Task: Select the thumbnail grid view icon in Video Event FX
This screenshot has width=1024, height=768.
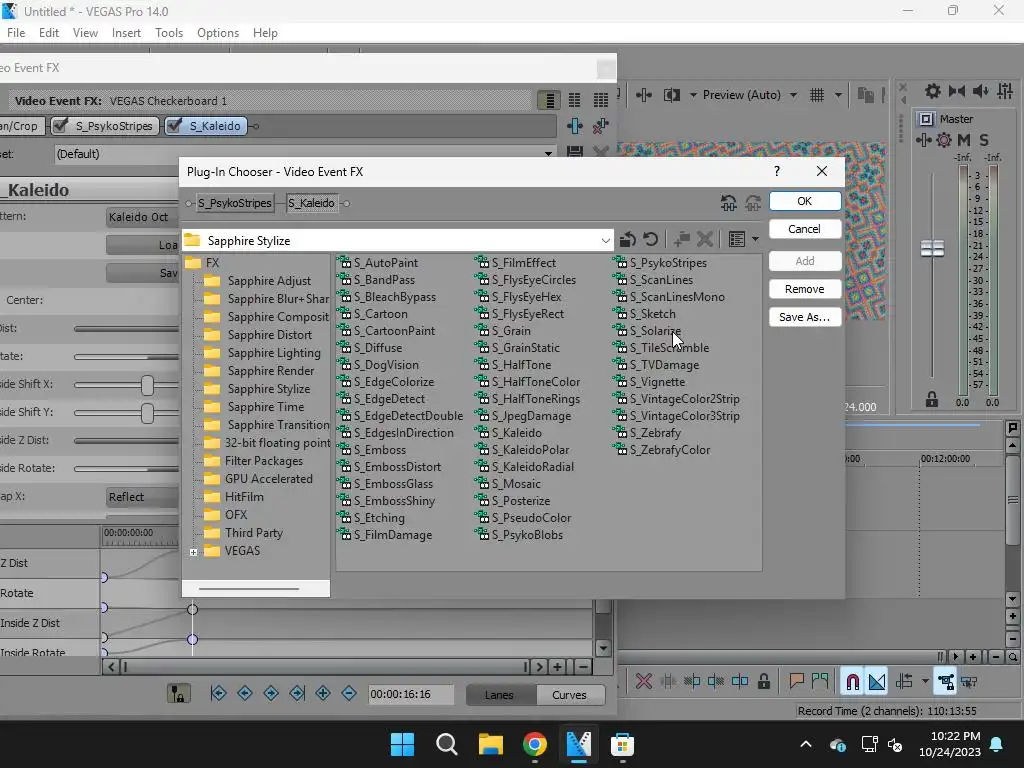Action: point(601,100)
